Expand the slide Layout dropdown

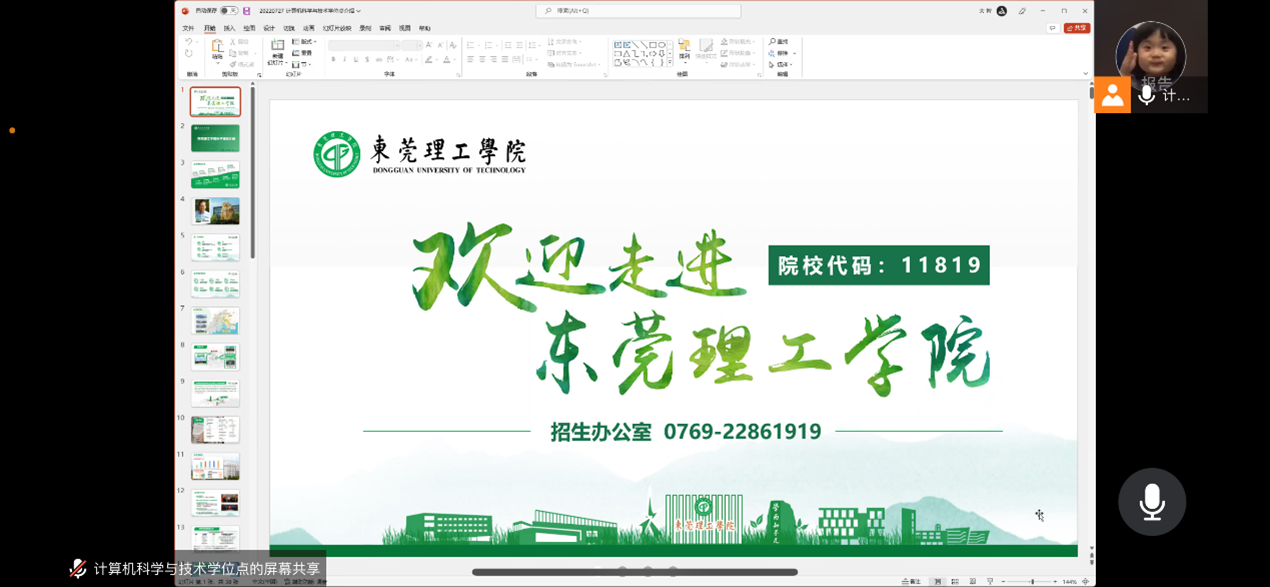tap(304, 42)
